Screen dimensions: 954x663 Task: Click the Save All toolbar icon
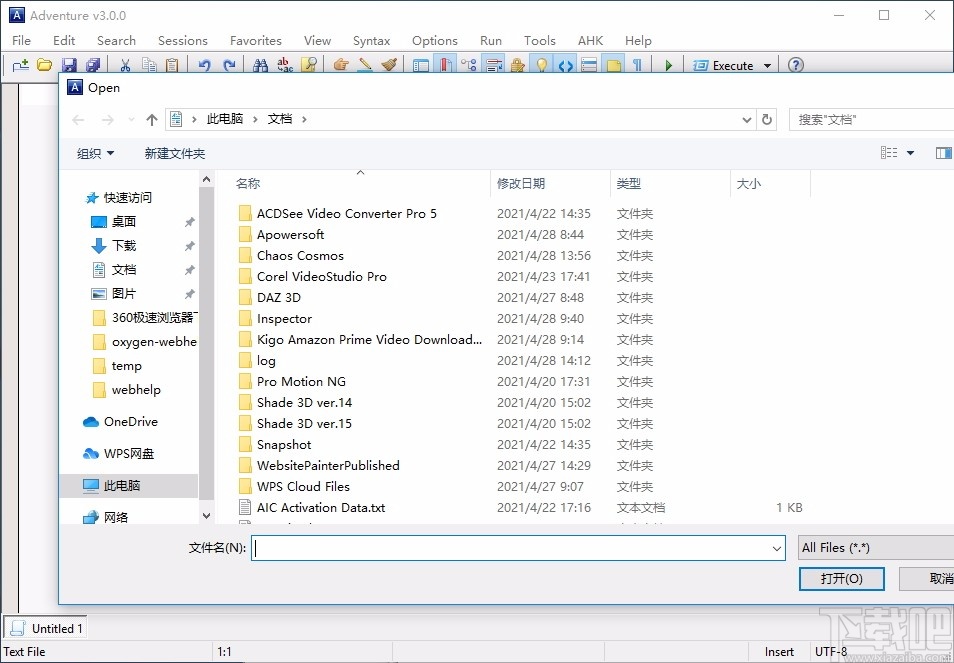92,64
